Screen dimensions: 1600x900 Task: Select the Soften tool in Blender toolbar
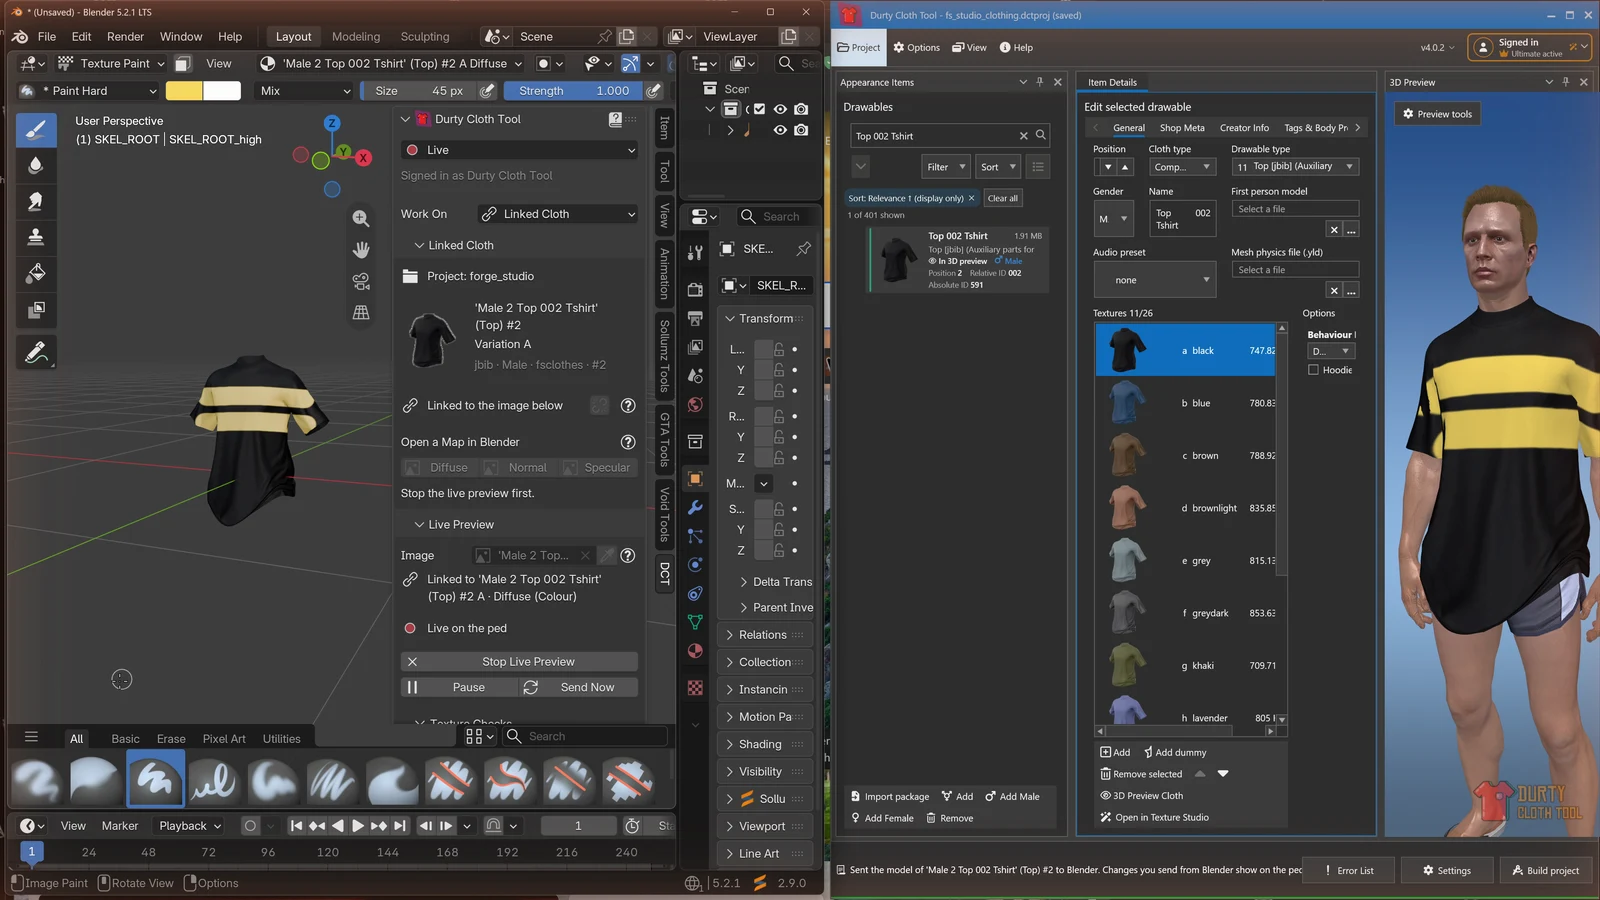(x=36, y=166)
